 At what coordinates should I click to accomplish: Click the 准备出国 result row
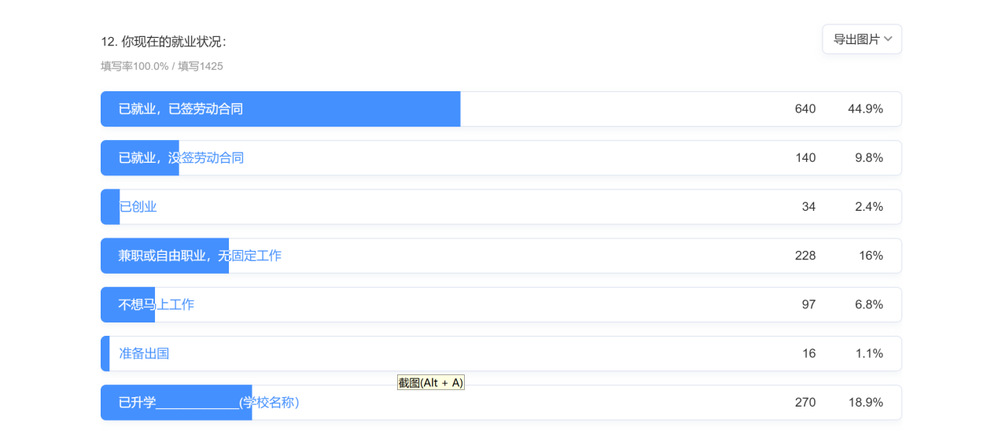[501, 353]
